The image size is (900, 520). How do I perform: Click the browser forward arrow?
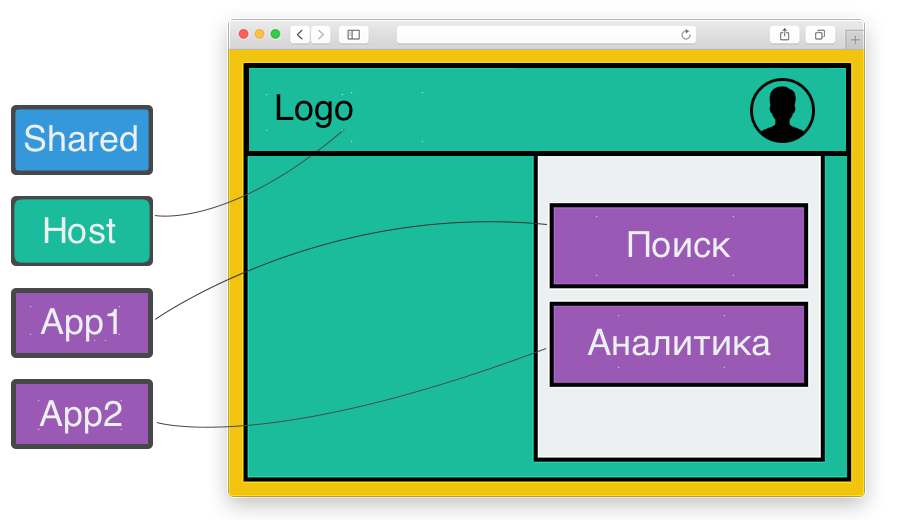point(321,34)
